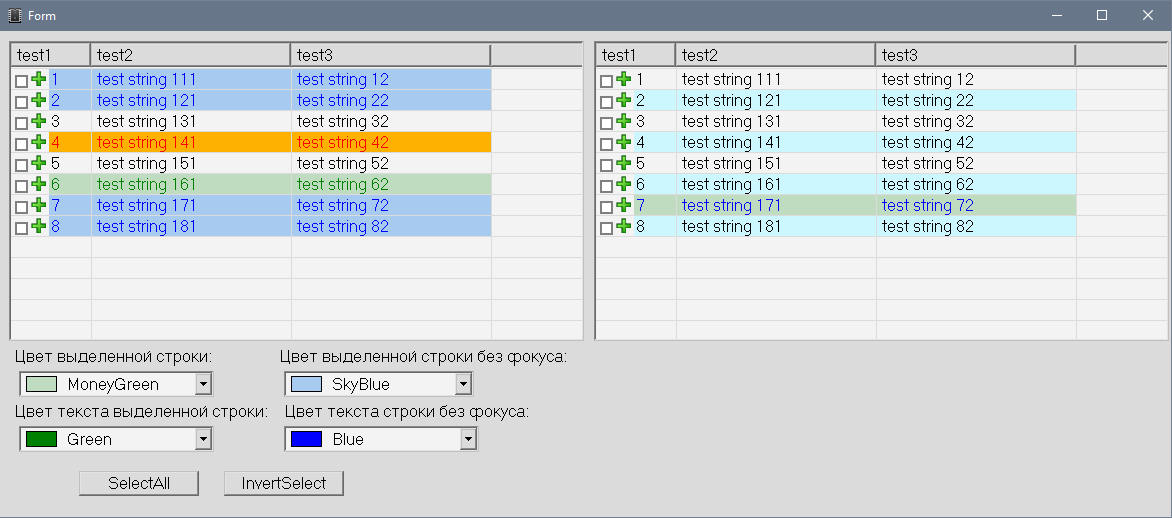1172x518 pixels.
Task: Open the Green text color dropdown
Action: pos(203,439)
